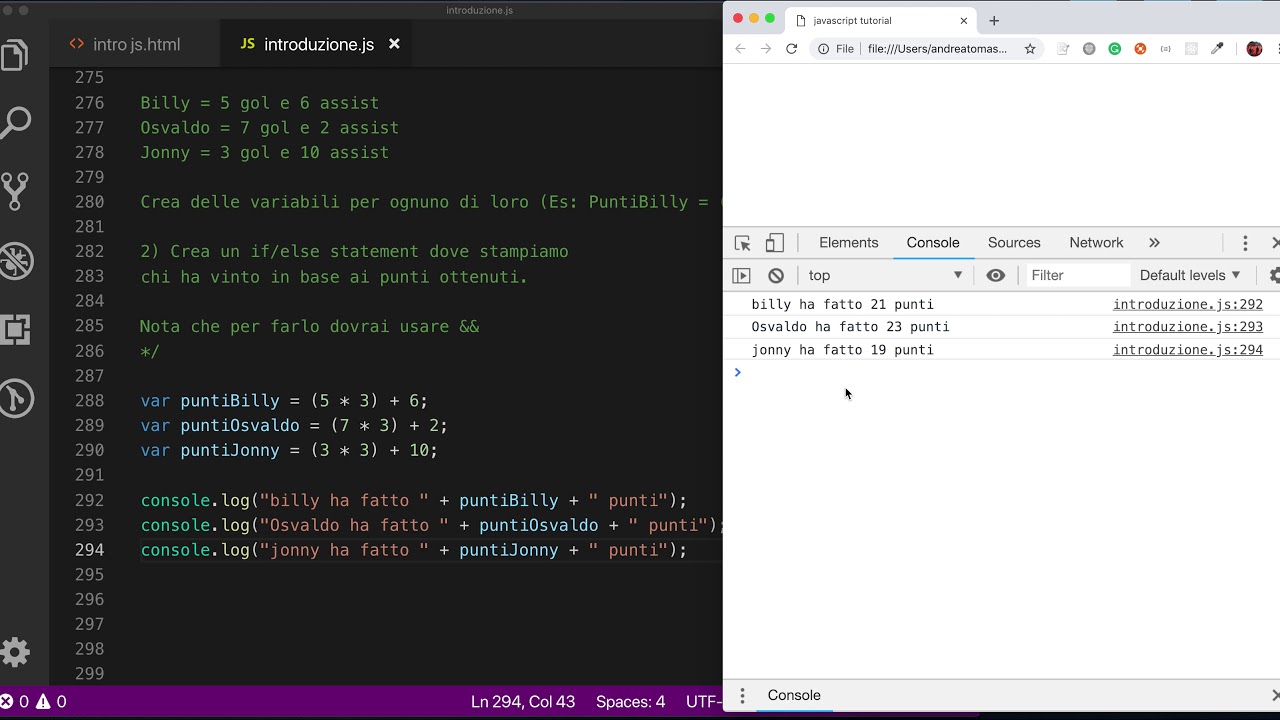This screenshot has height=720, width=1280.
Task: Click the 'Osvaldo ha fatto 23 punti' log message
Action: click(x=850, y=327)
